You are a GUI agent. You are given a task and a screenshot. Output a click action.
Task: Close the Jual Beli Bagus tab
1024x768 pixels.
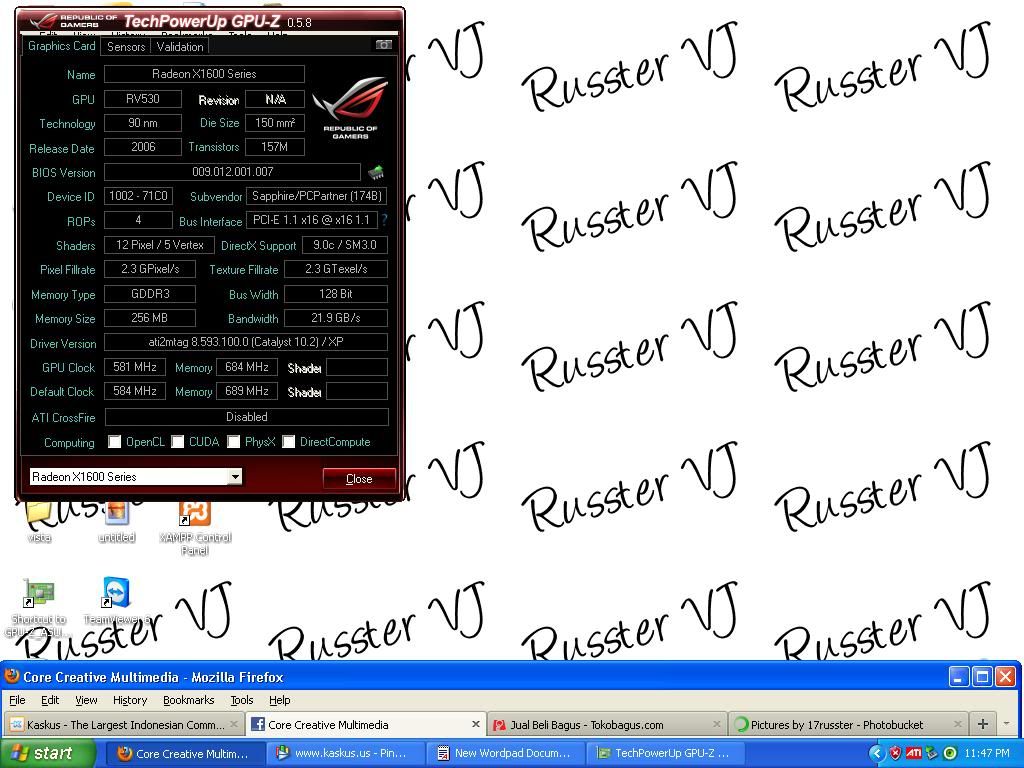tap(716, 724)
